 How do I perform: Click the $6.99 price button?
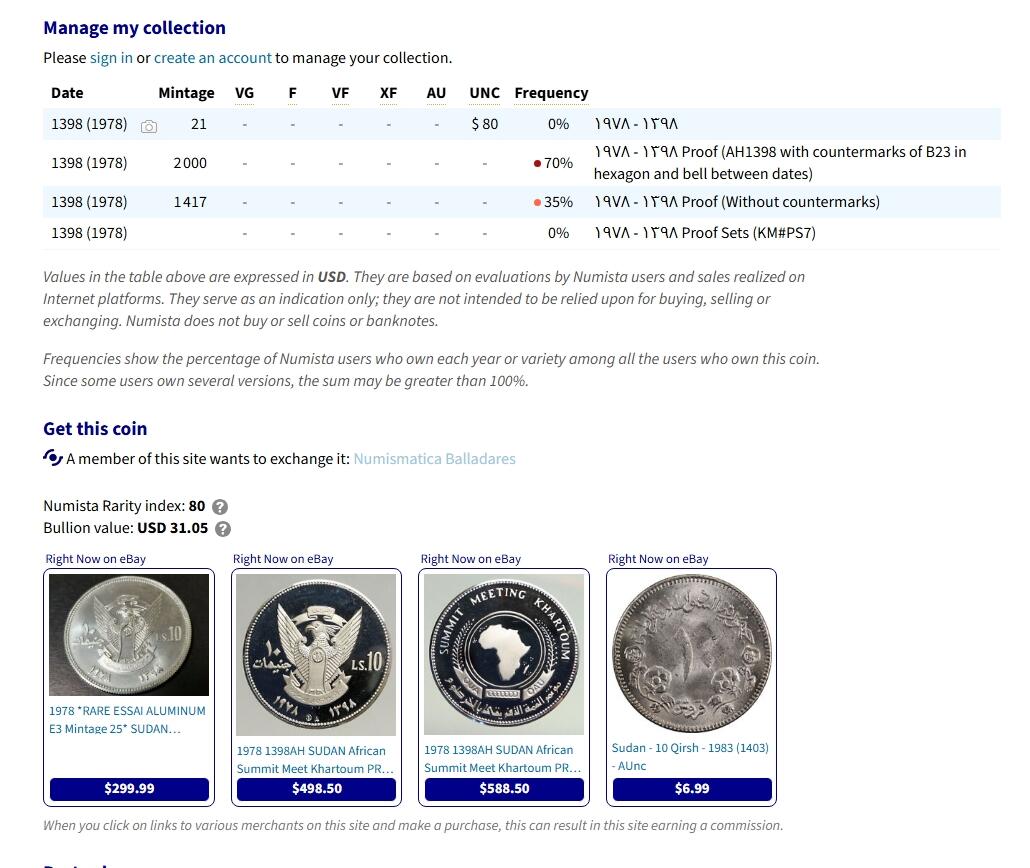691,788
